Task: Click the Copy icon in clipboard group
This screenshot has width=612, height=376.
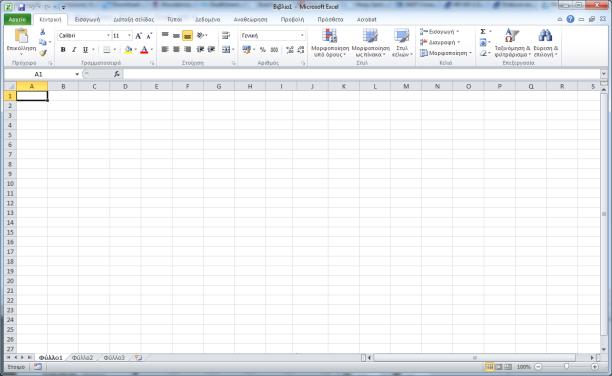Action: point(43,42)
